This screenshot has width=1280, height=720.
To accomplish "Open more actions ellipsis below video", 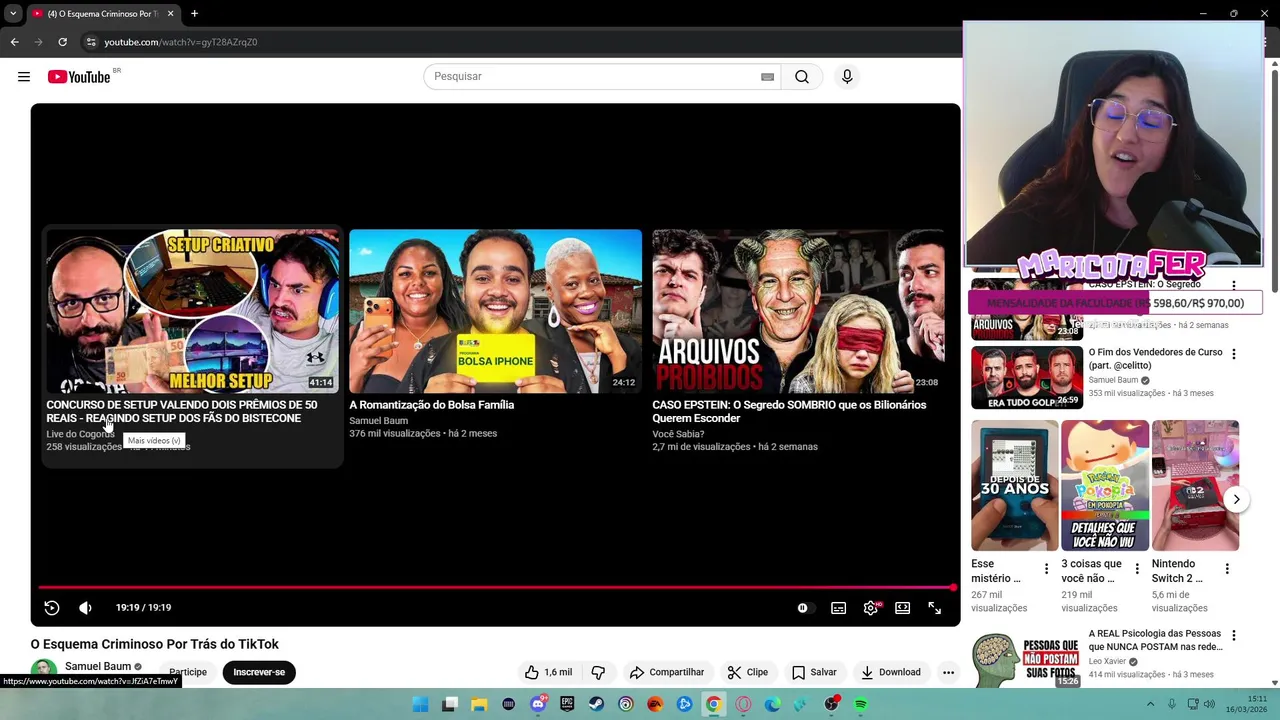I will click(948, 672).
